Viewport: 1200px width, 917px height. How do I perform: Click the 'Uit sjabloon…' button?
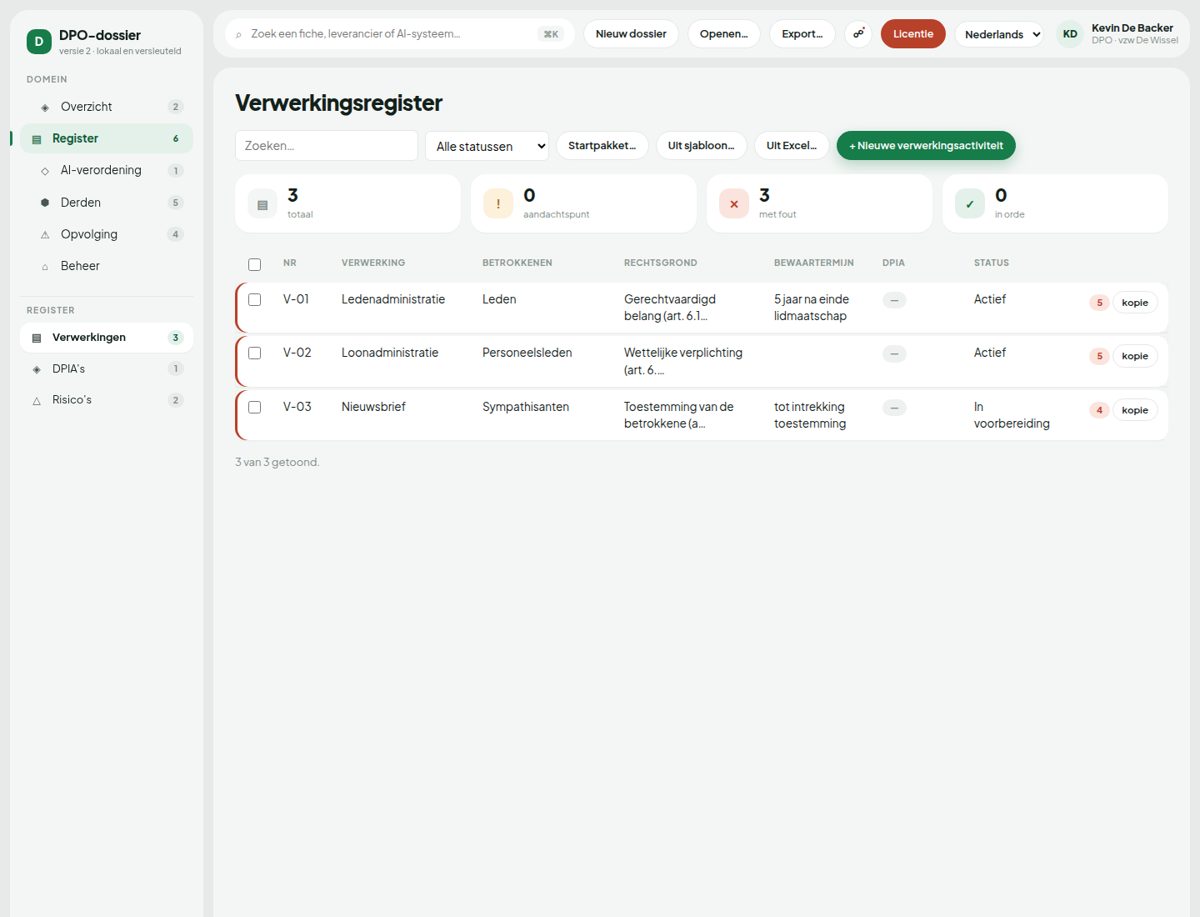701,146
